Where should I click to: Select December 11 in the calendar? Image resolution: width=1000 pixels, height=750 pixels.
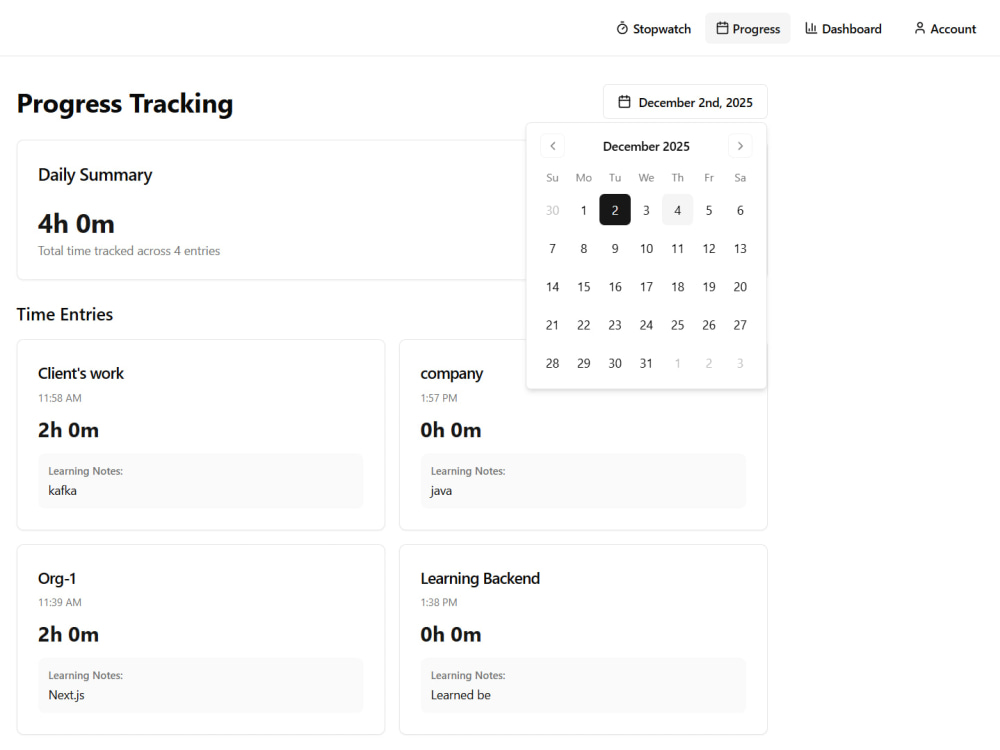tap(677, 248)
